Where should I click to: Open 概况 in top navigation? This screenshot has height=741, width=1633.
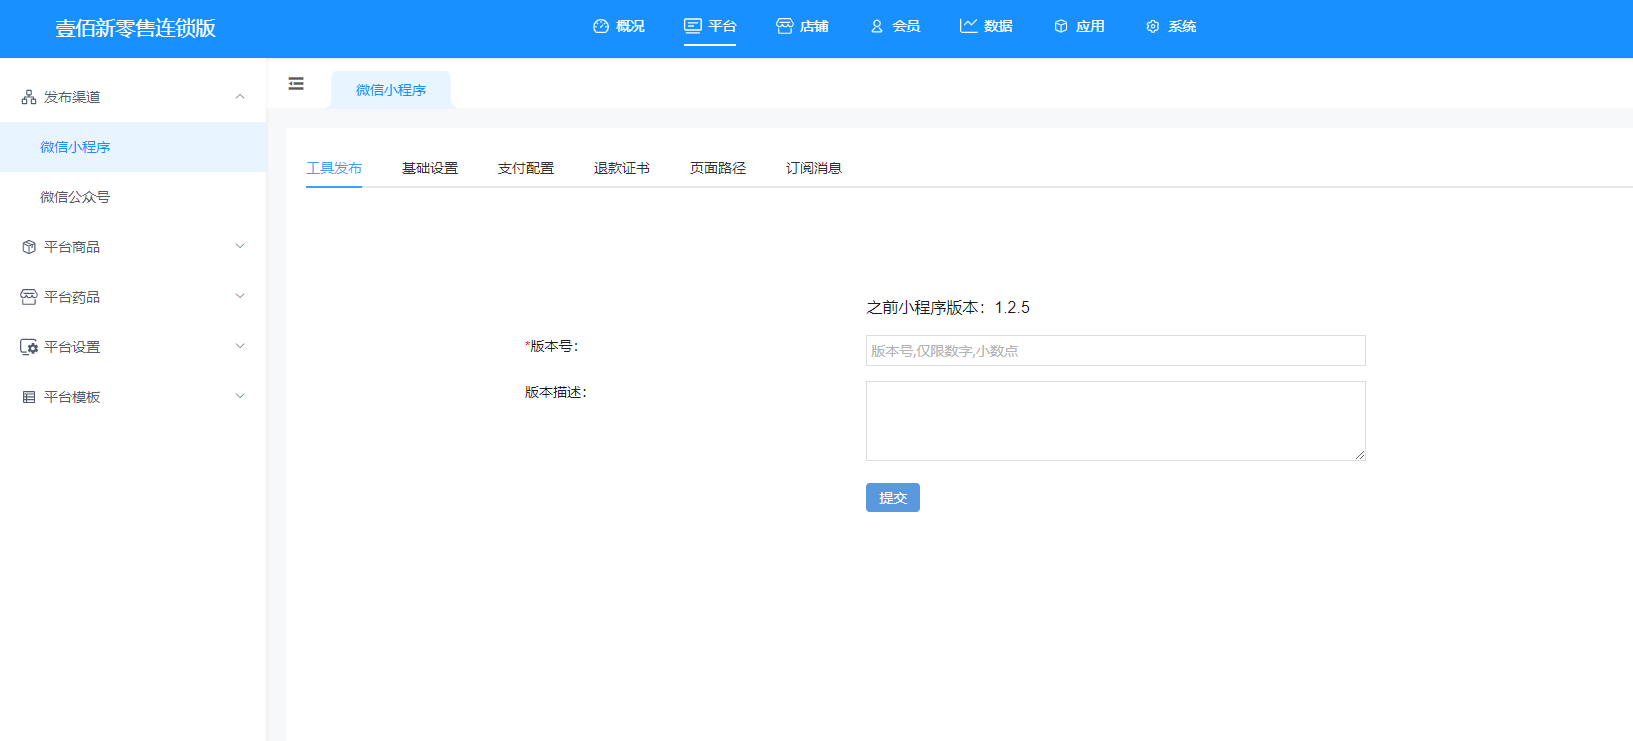pyautogui.click(x=619, y=26)
